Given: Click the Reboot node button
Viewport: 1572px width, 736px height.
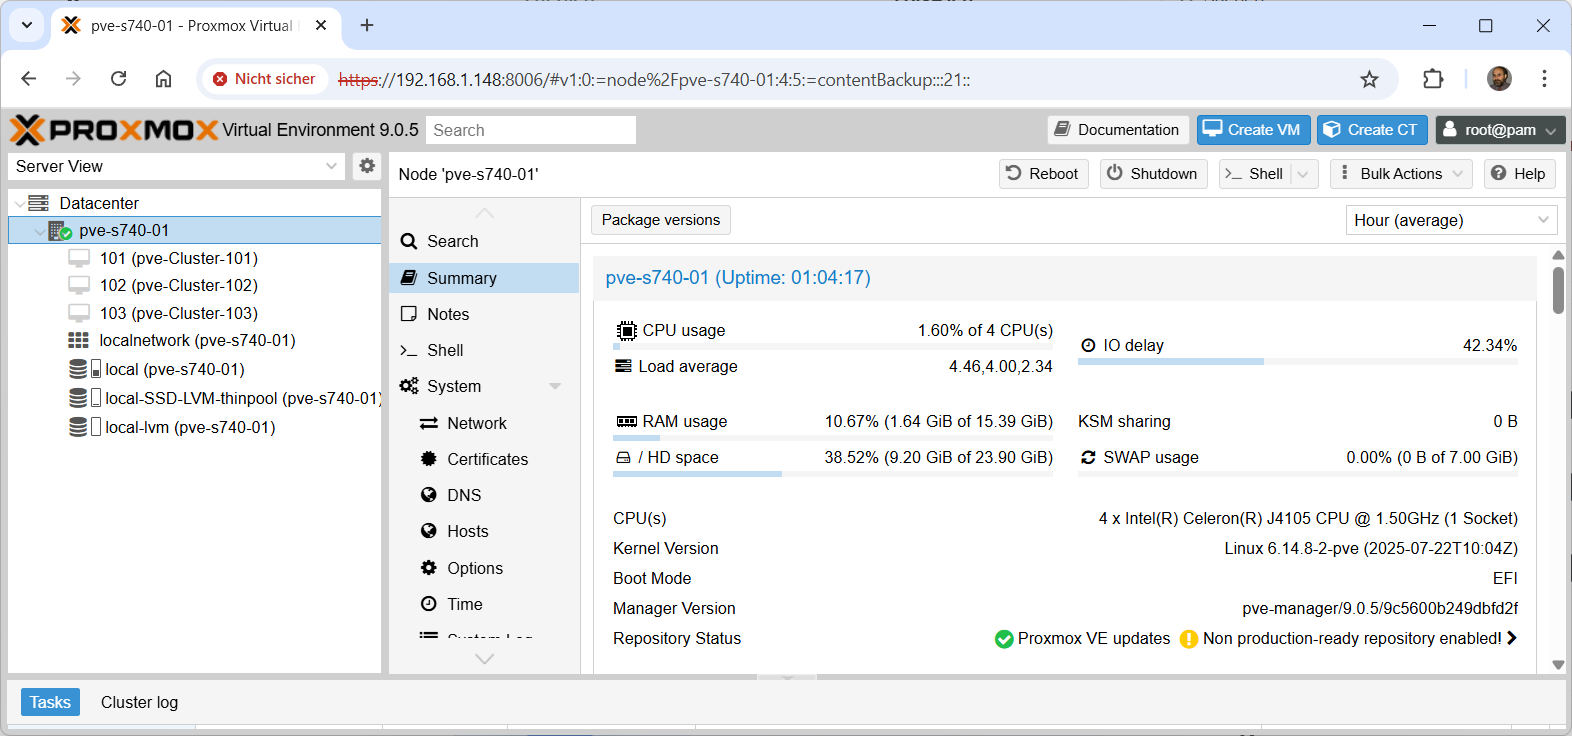Looking at the screenshot, I should 1043,174.
